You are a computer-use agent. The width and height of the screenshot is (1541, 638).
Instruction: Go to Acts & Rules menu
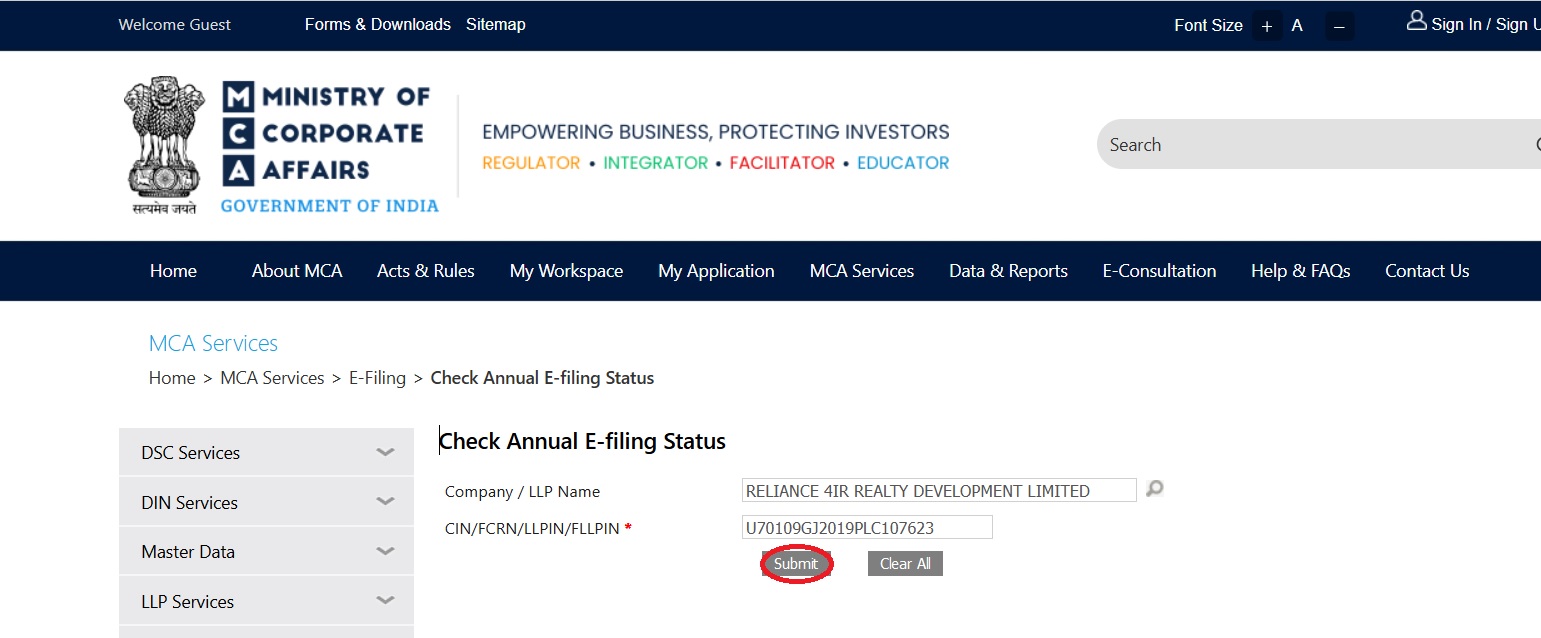coord(426,271)
